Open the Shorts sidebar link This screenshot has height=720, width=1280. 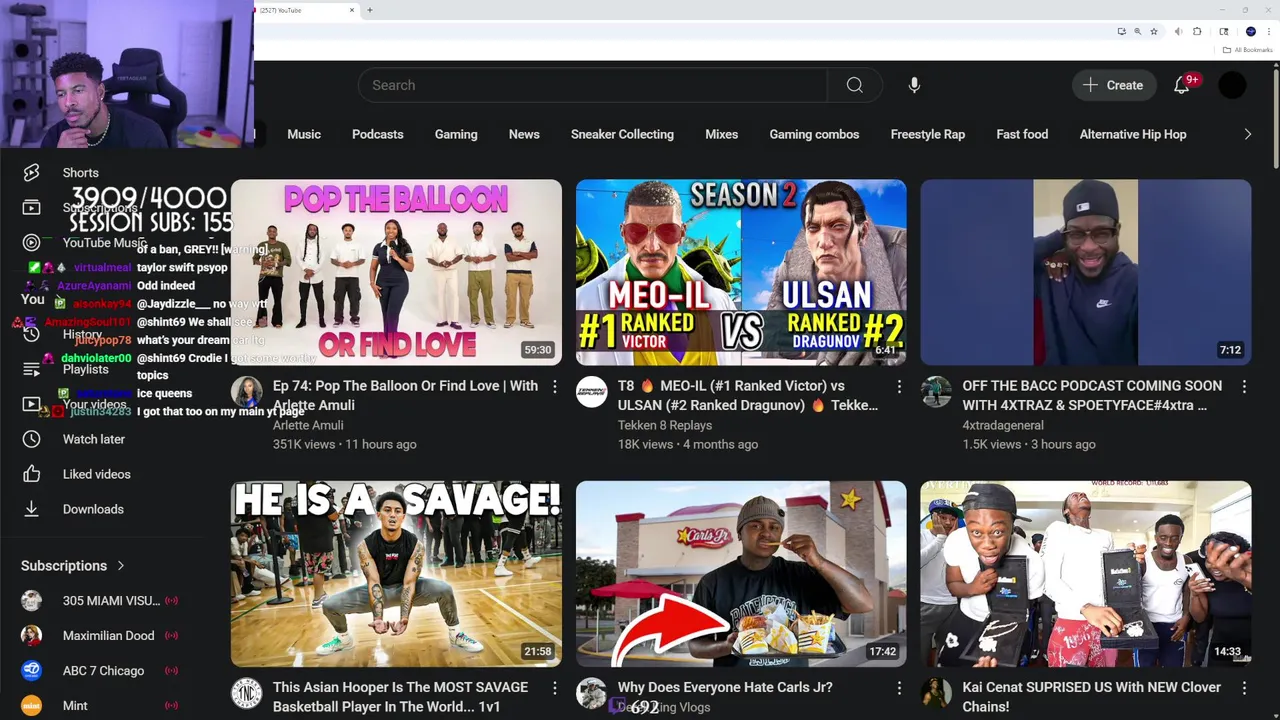point(81,173)
